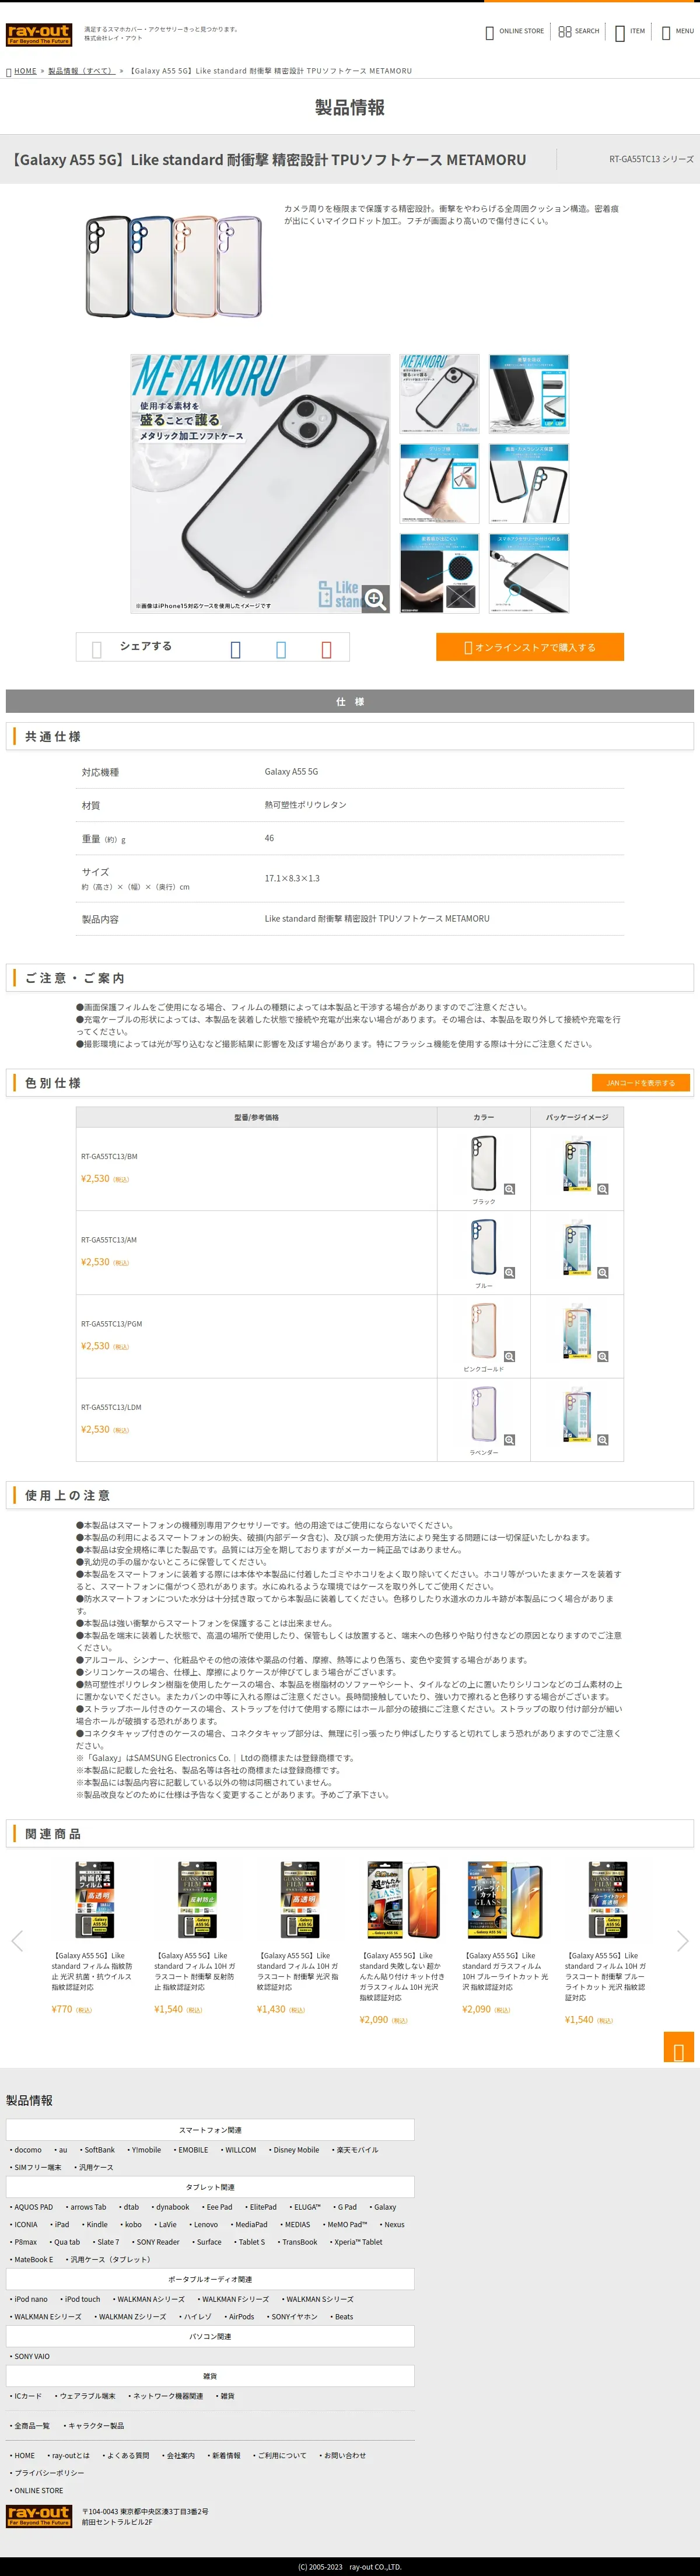
Task: Zoom the ピンクゴールド color image
Action: tap(509, 1357)
